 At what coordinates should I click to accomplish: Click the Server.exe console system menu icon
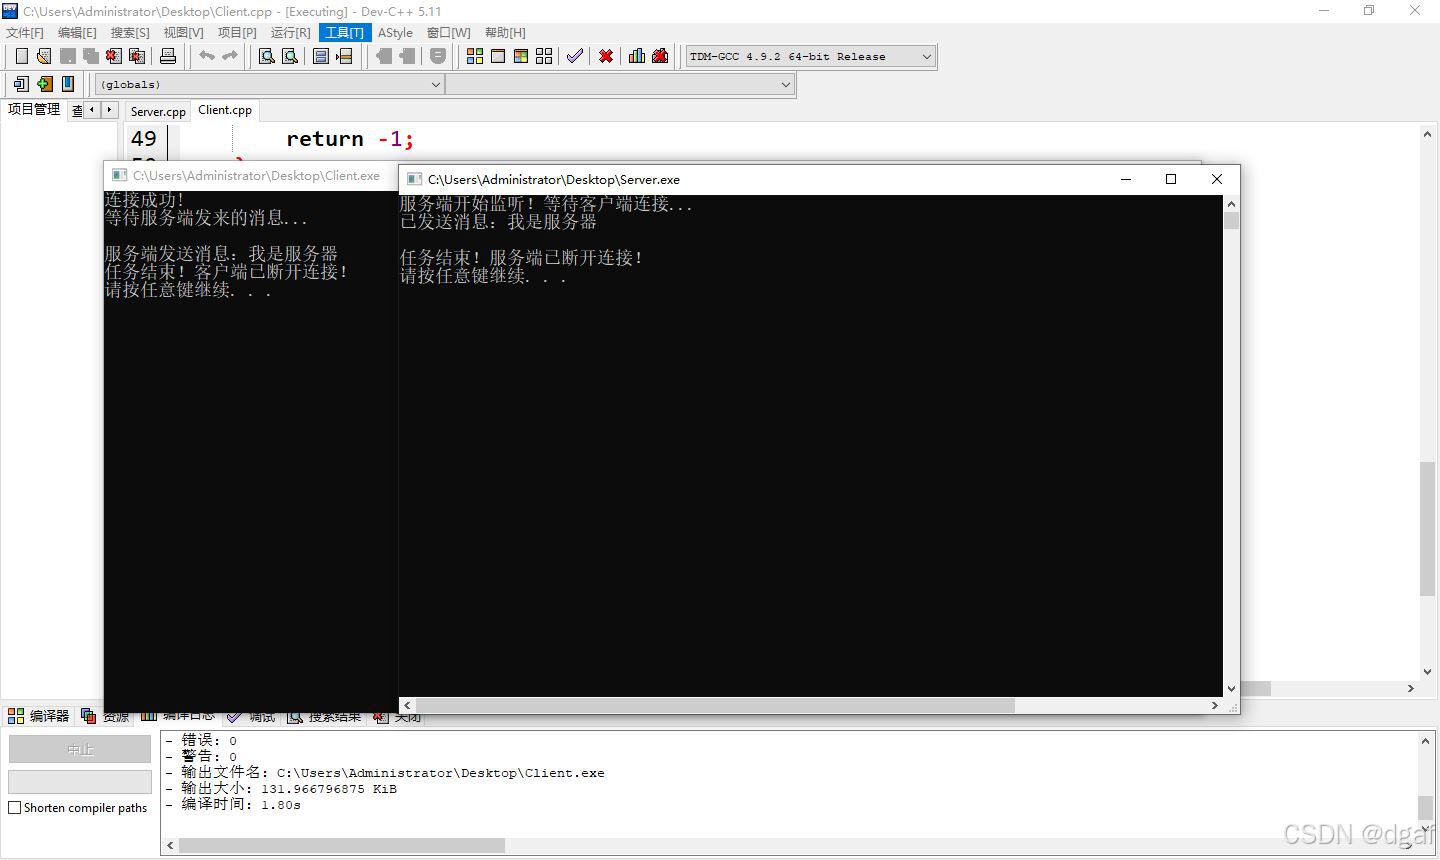pyautogui.click(x=414, y=179)
